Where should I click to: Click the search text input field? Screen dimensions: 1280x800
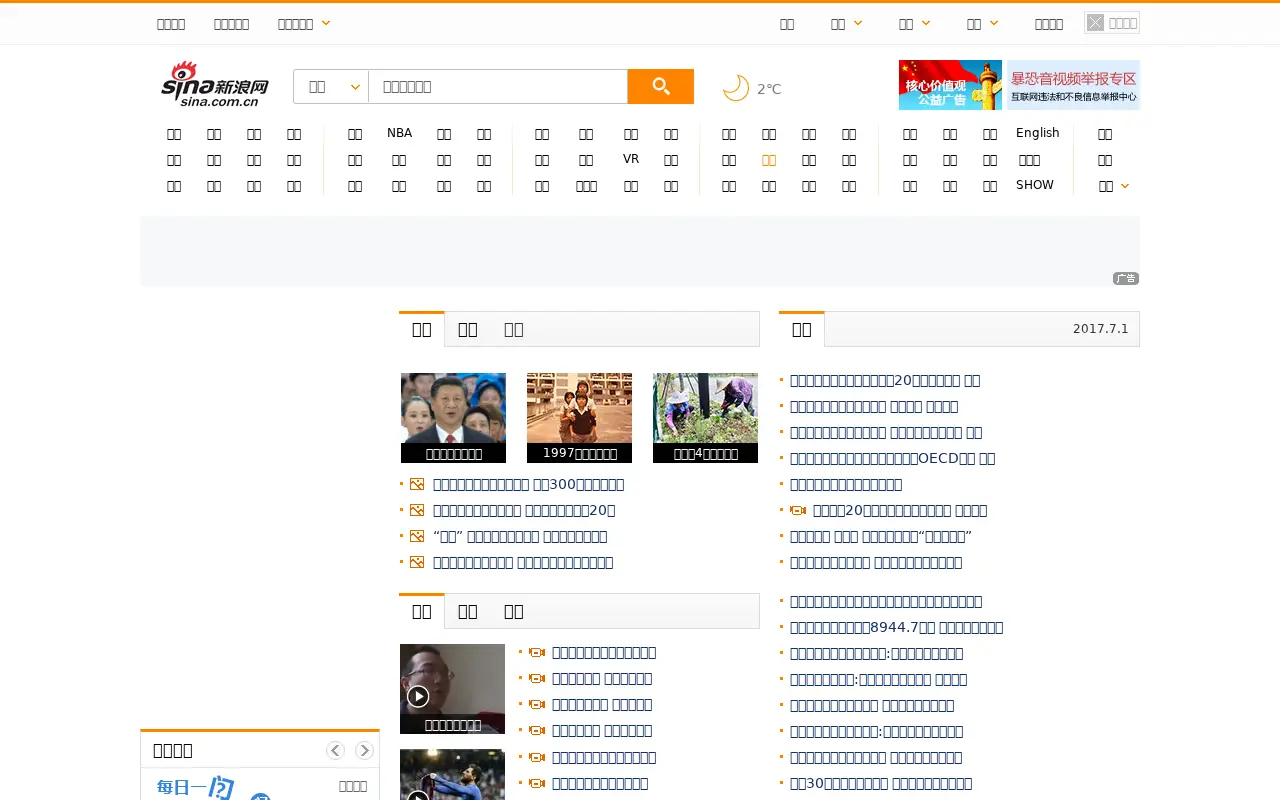(498, 87)
